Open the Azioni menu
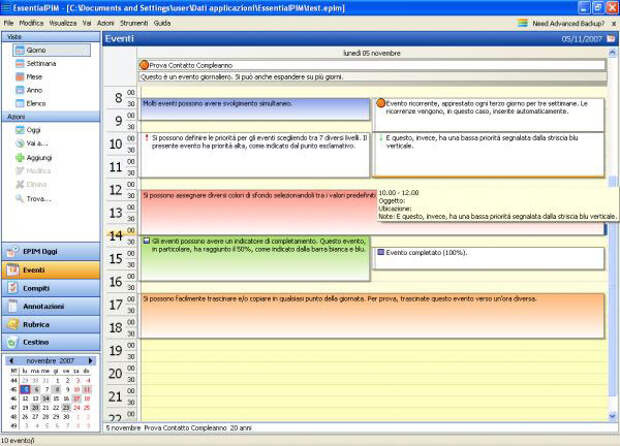The height and width of the screenshot is (446, 620). click(105, 23)
